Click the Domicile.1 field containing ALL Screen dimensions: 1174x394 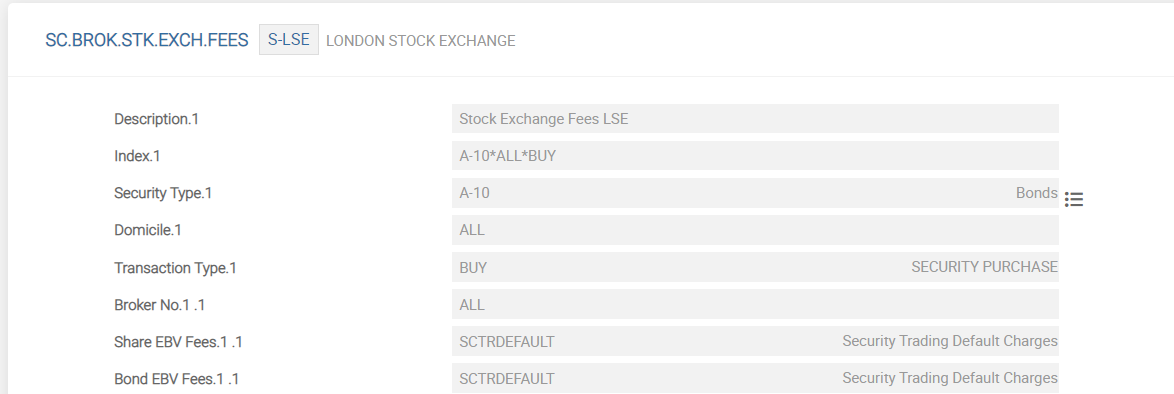click(x=755, y=230)
